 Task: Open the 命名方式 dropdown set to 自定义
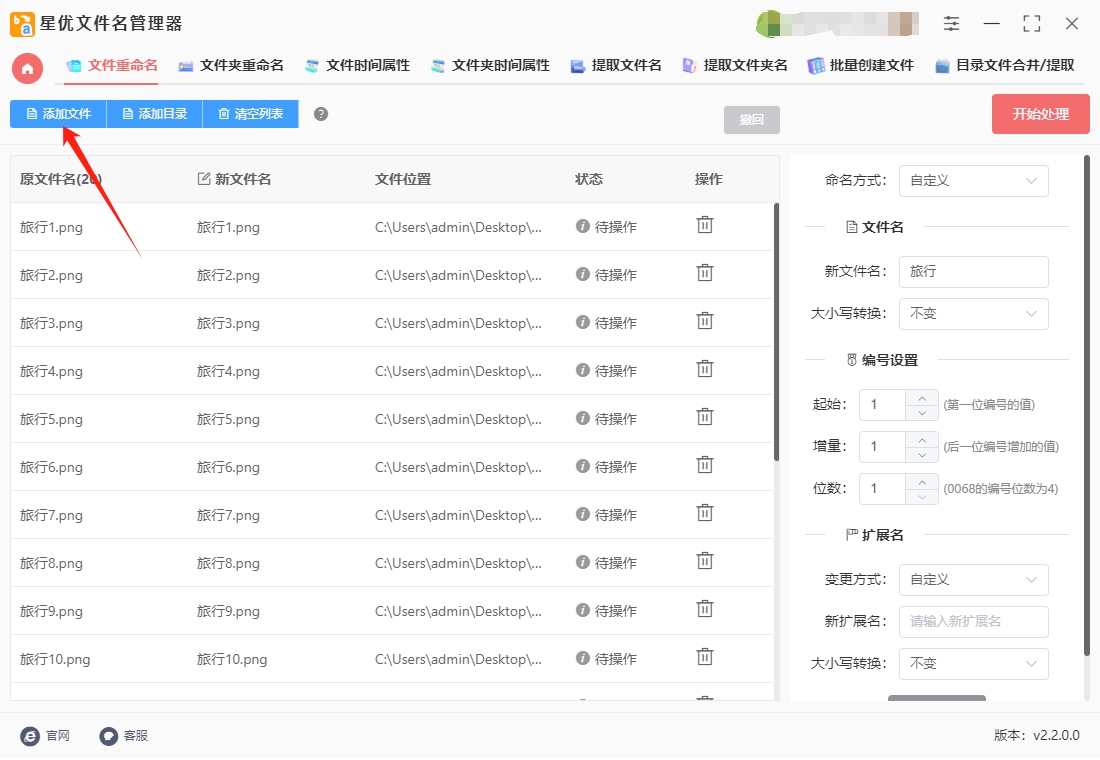click(974, 181)
